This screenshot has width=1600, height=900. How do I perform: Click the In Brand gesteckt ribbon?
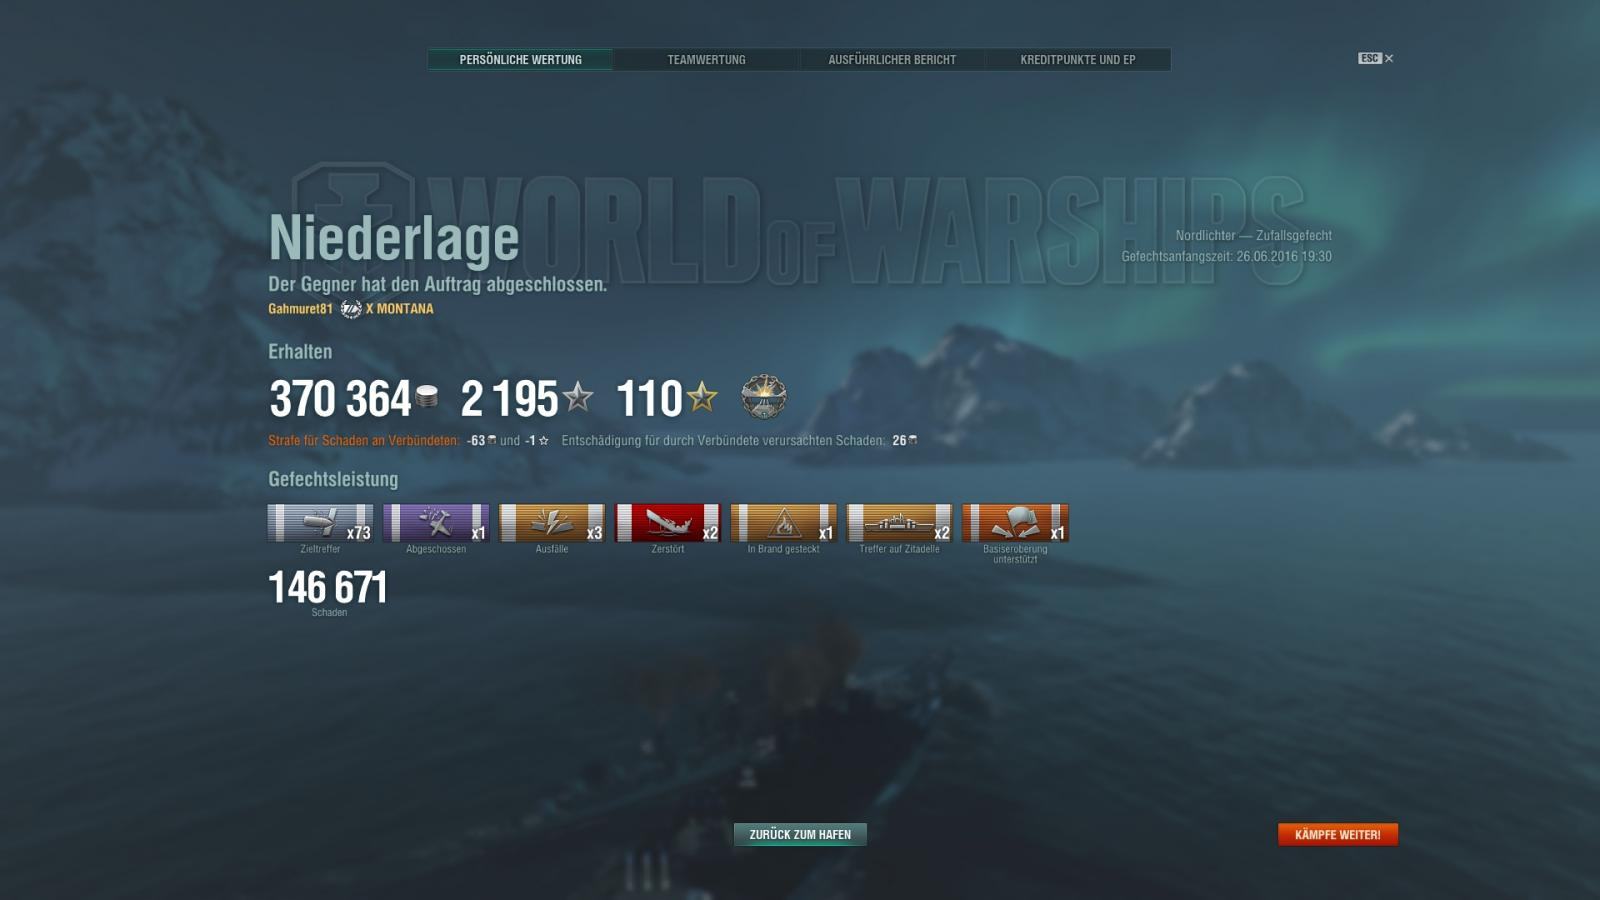784,523
